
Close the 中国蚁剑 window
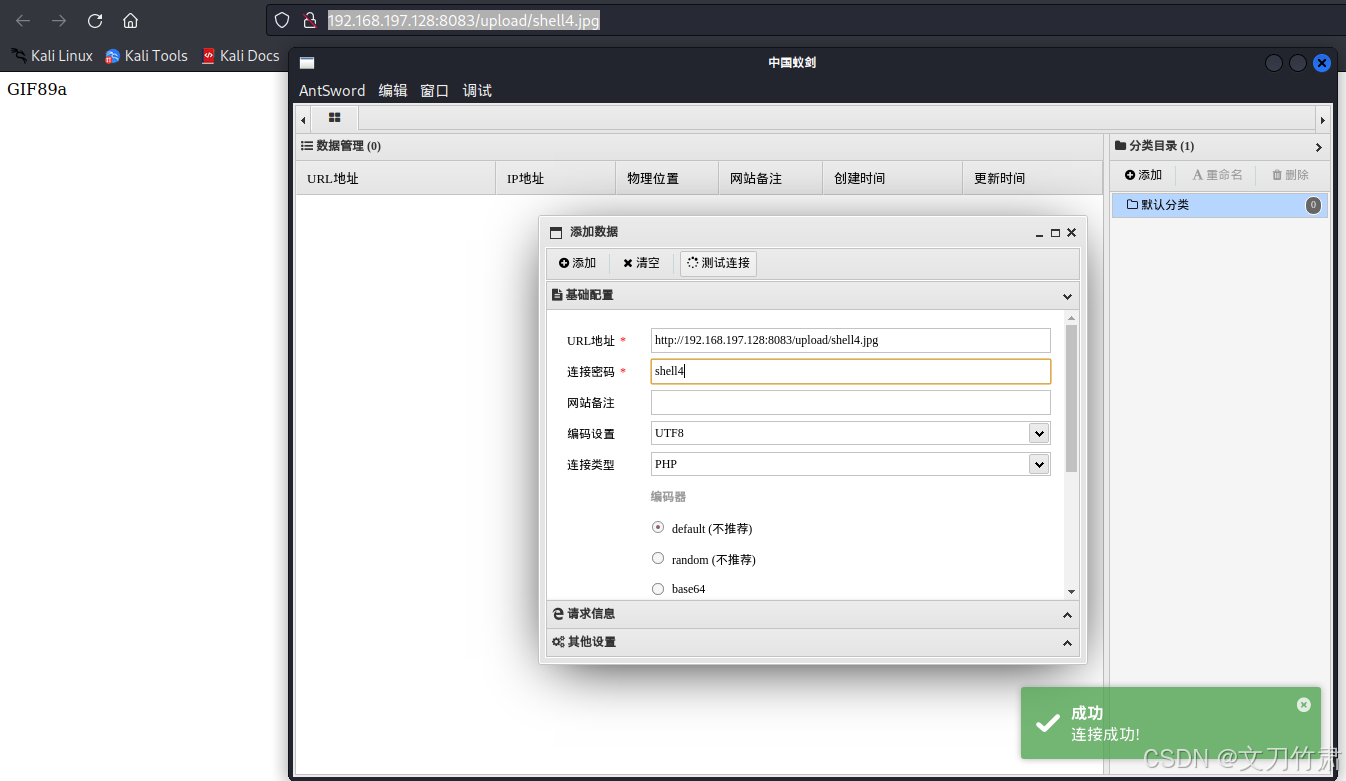pos(1322,63)
